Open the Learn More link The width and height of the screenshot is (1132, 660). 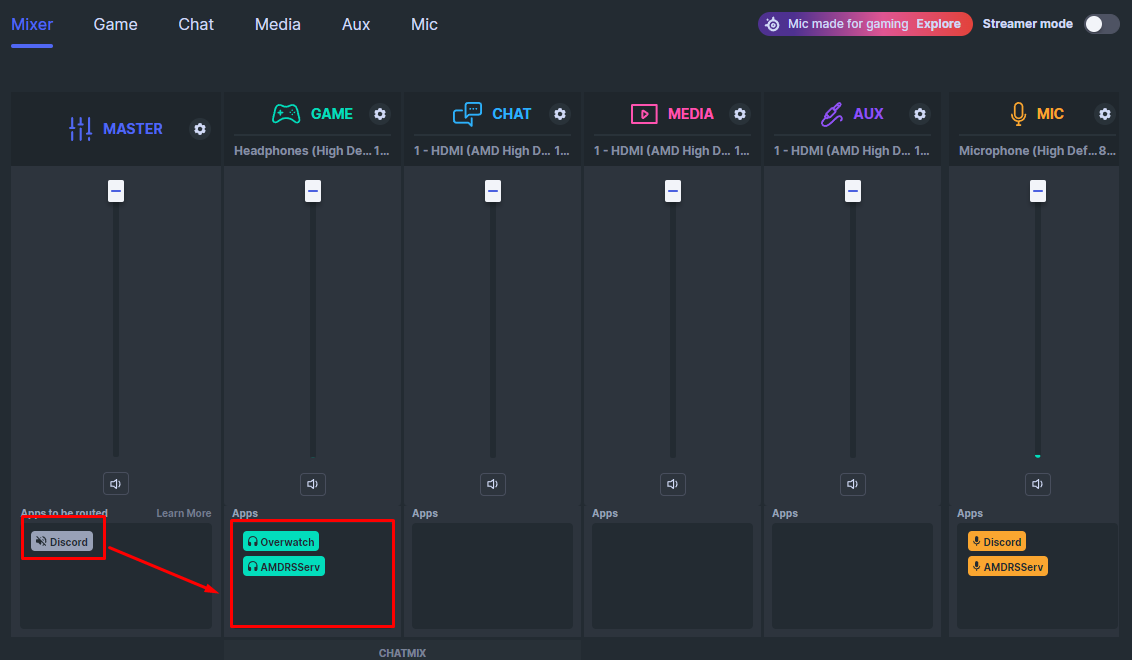(183, 513)
